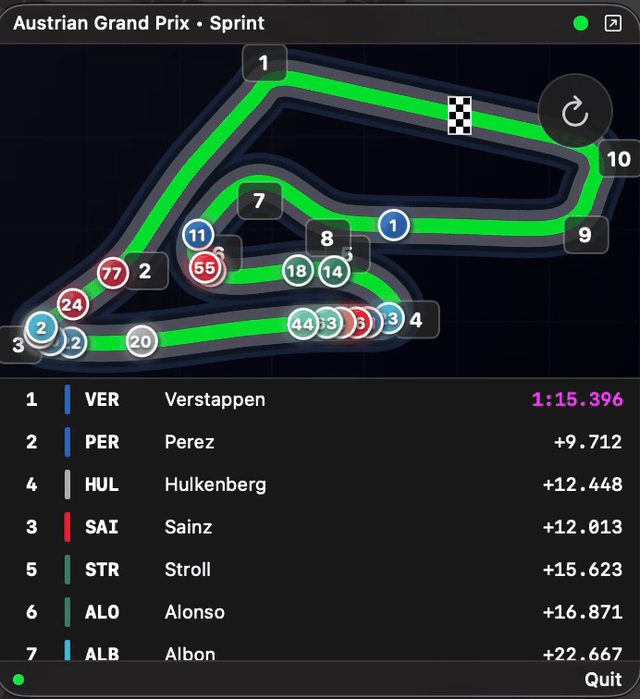640x699 pixels.
Task: Click the checkered finish line flag
Action: [x=459, y=115]
